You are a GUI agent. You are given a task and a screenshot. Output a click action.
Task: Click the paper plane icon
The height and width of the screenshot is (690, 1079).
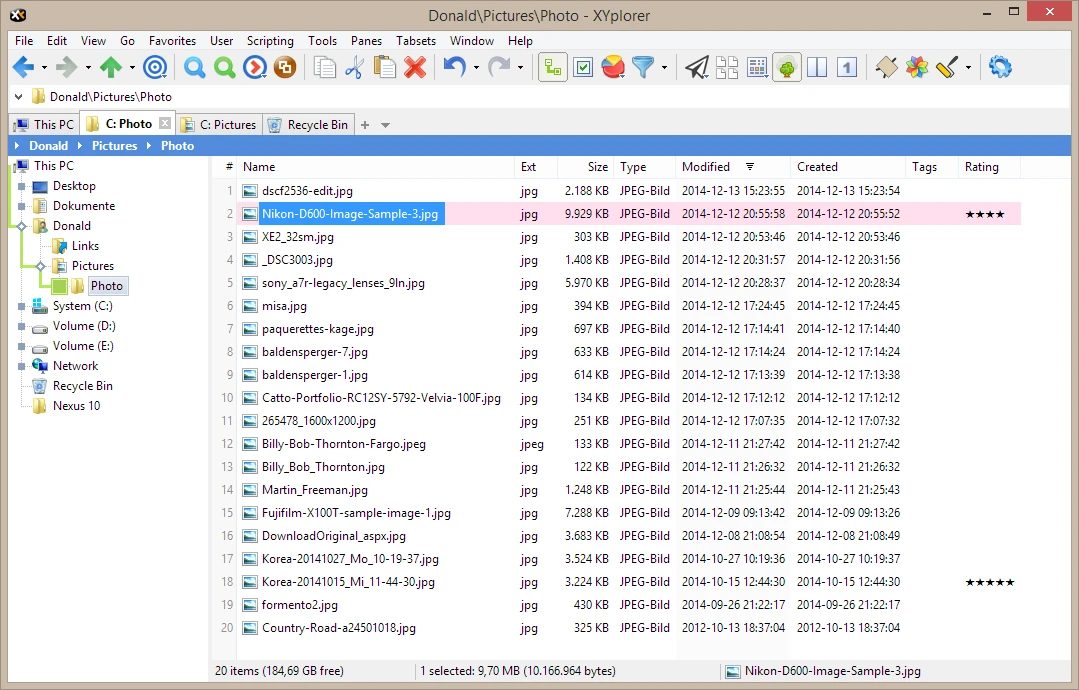[696, 68]
